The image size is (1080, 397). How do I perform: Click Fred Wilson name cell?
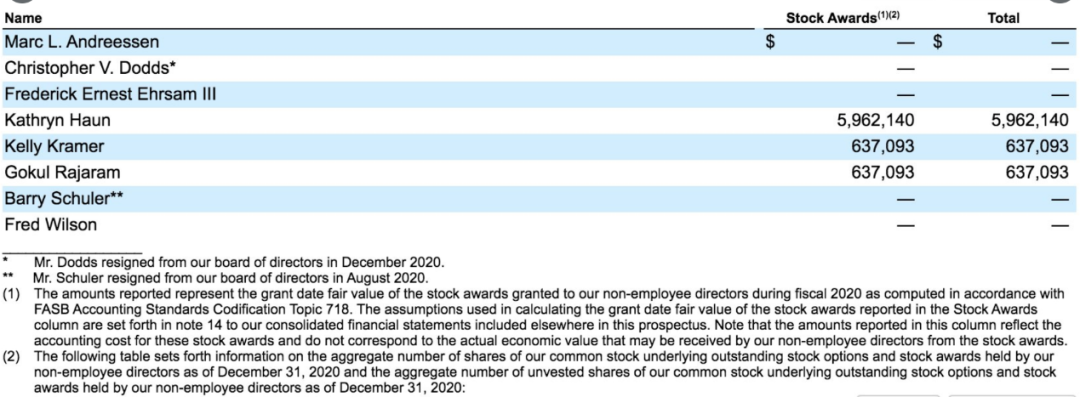[51, 225]
